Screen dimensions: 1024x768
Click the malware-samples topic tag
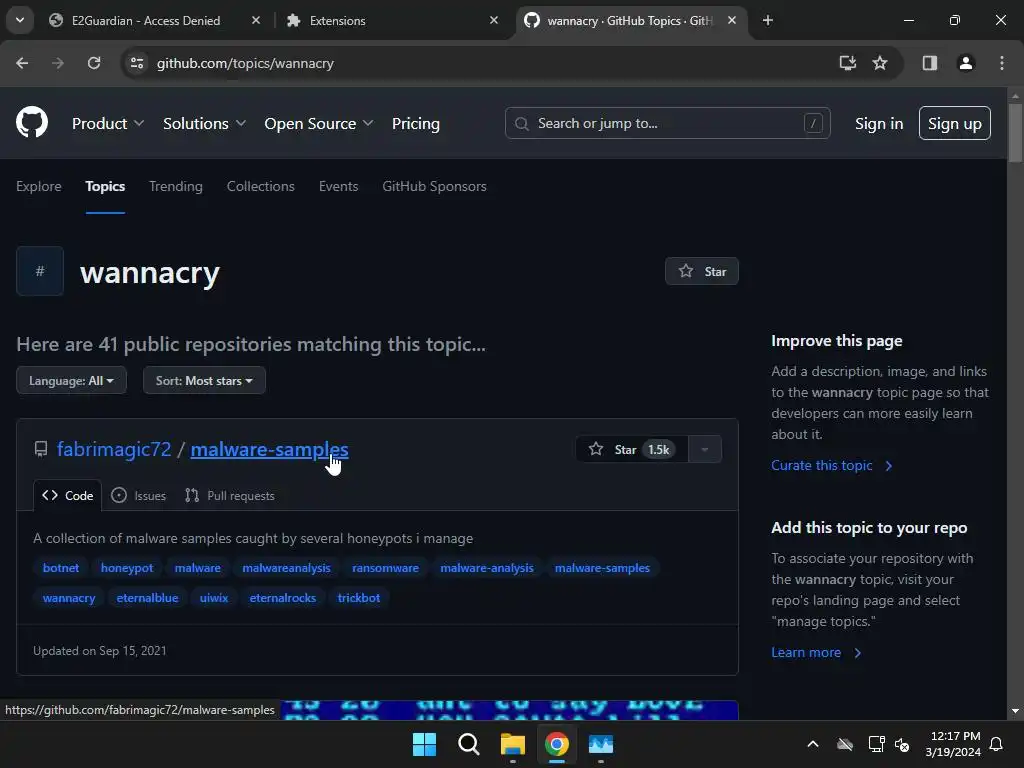click(x=602, y=568)
